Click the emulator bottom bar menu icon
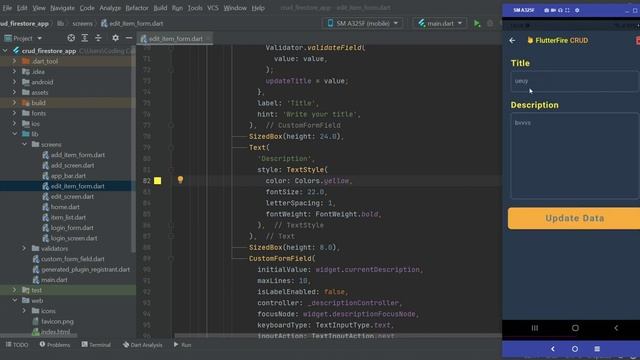Screen dimensions: 640x360 597,349
